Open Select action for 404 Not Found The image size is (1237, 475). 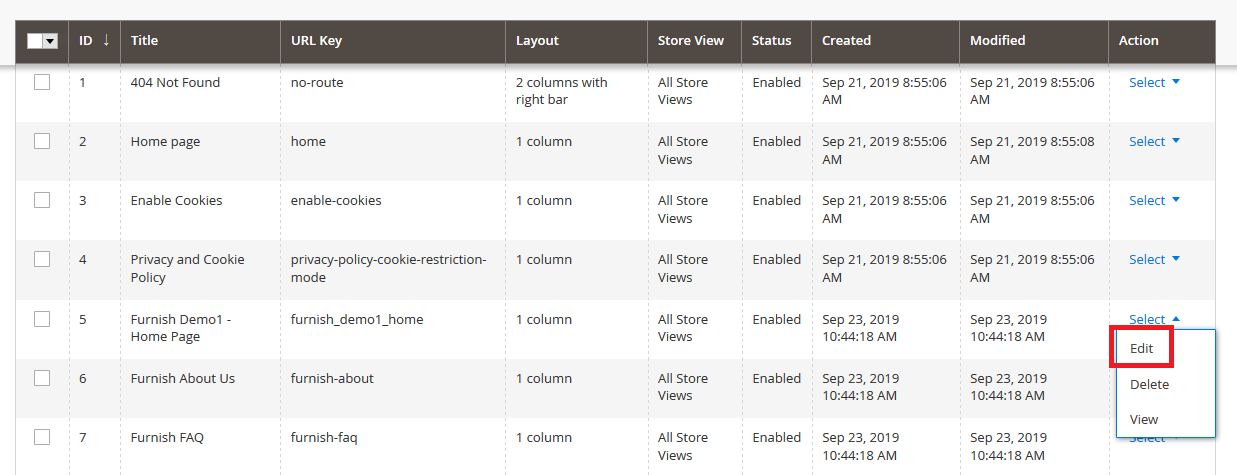point(1154,83)
